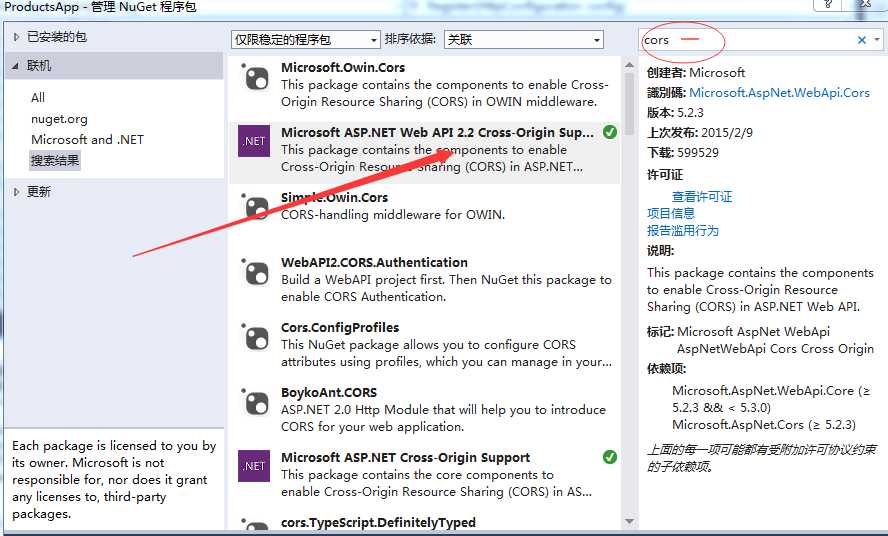Image resolution: width=888 pixels, height=536 pixels.
Task: Open the 仅限稳定的程序包 filter dropdown
Action: [305, 40]
